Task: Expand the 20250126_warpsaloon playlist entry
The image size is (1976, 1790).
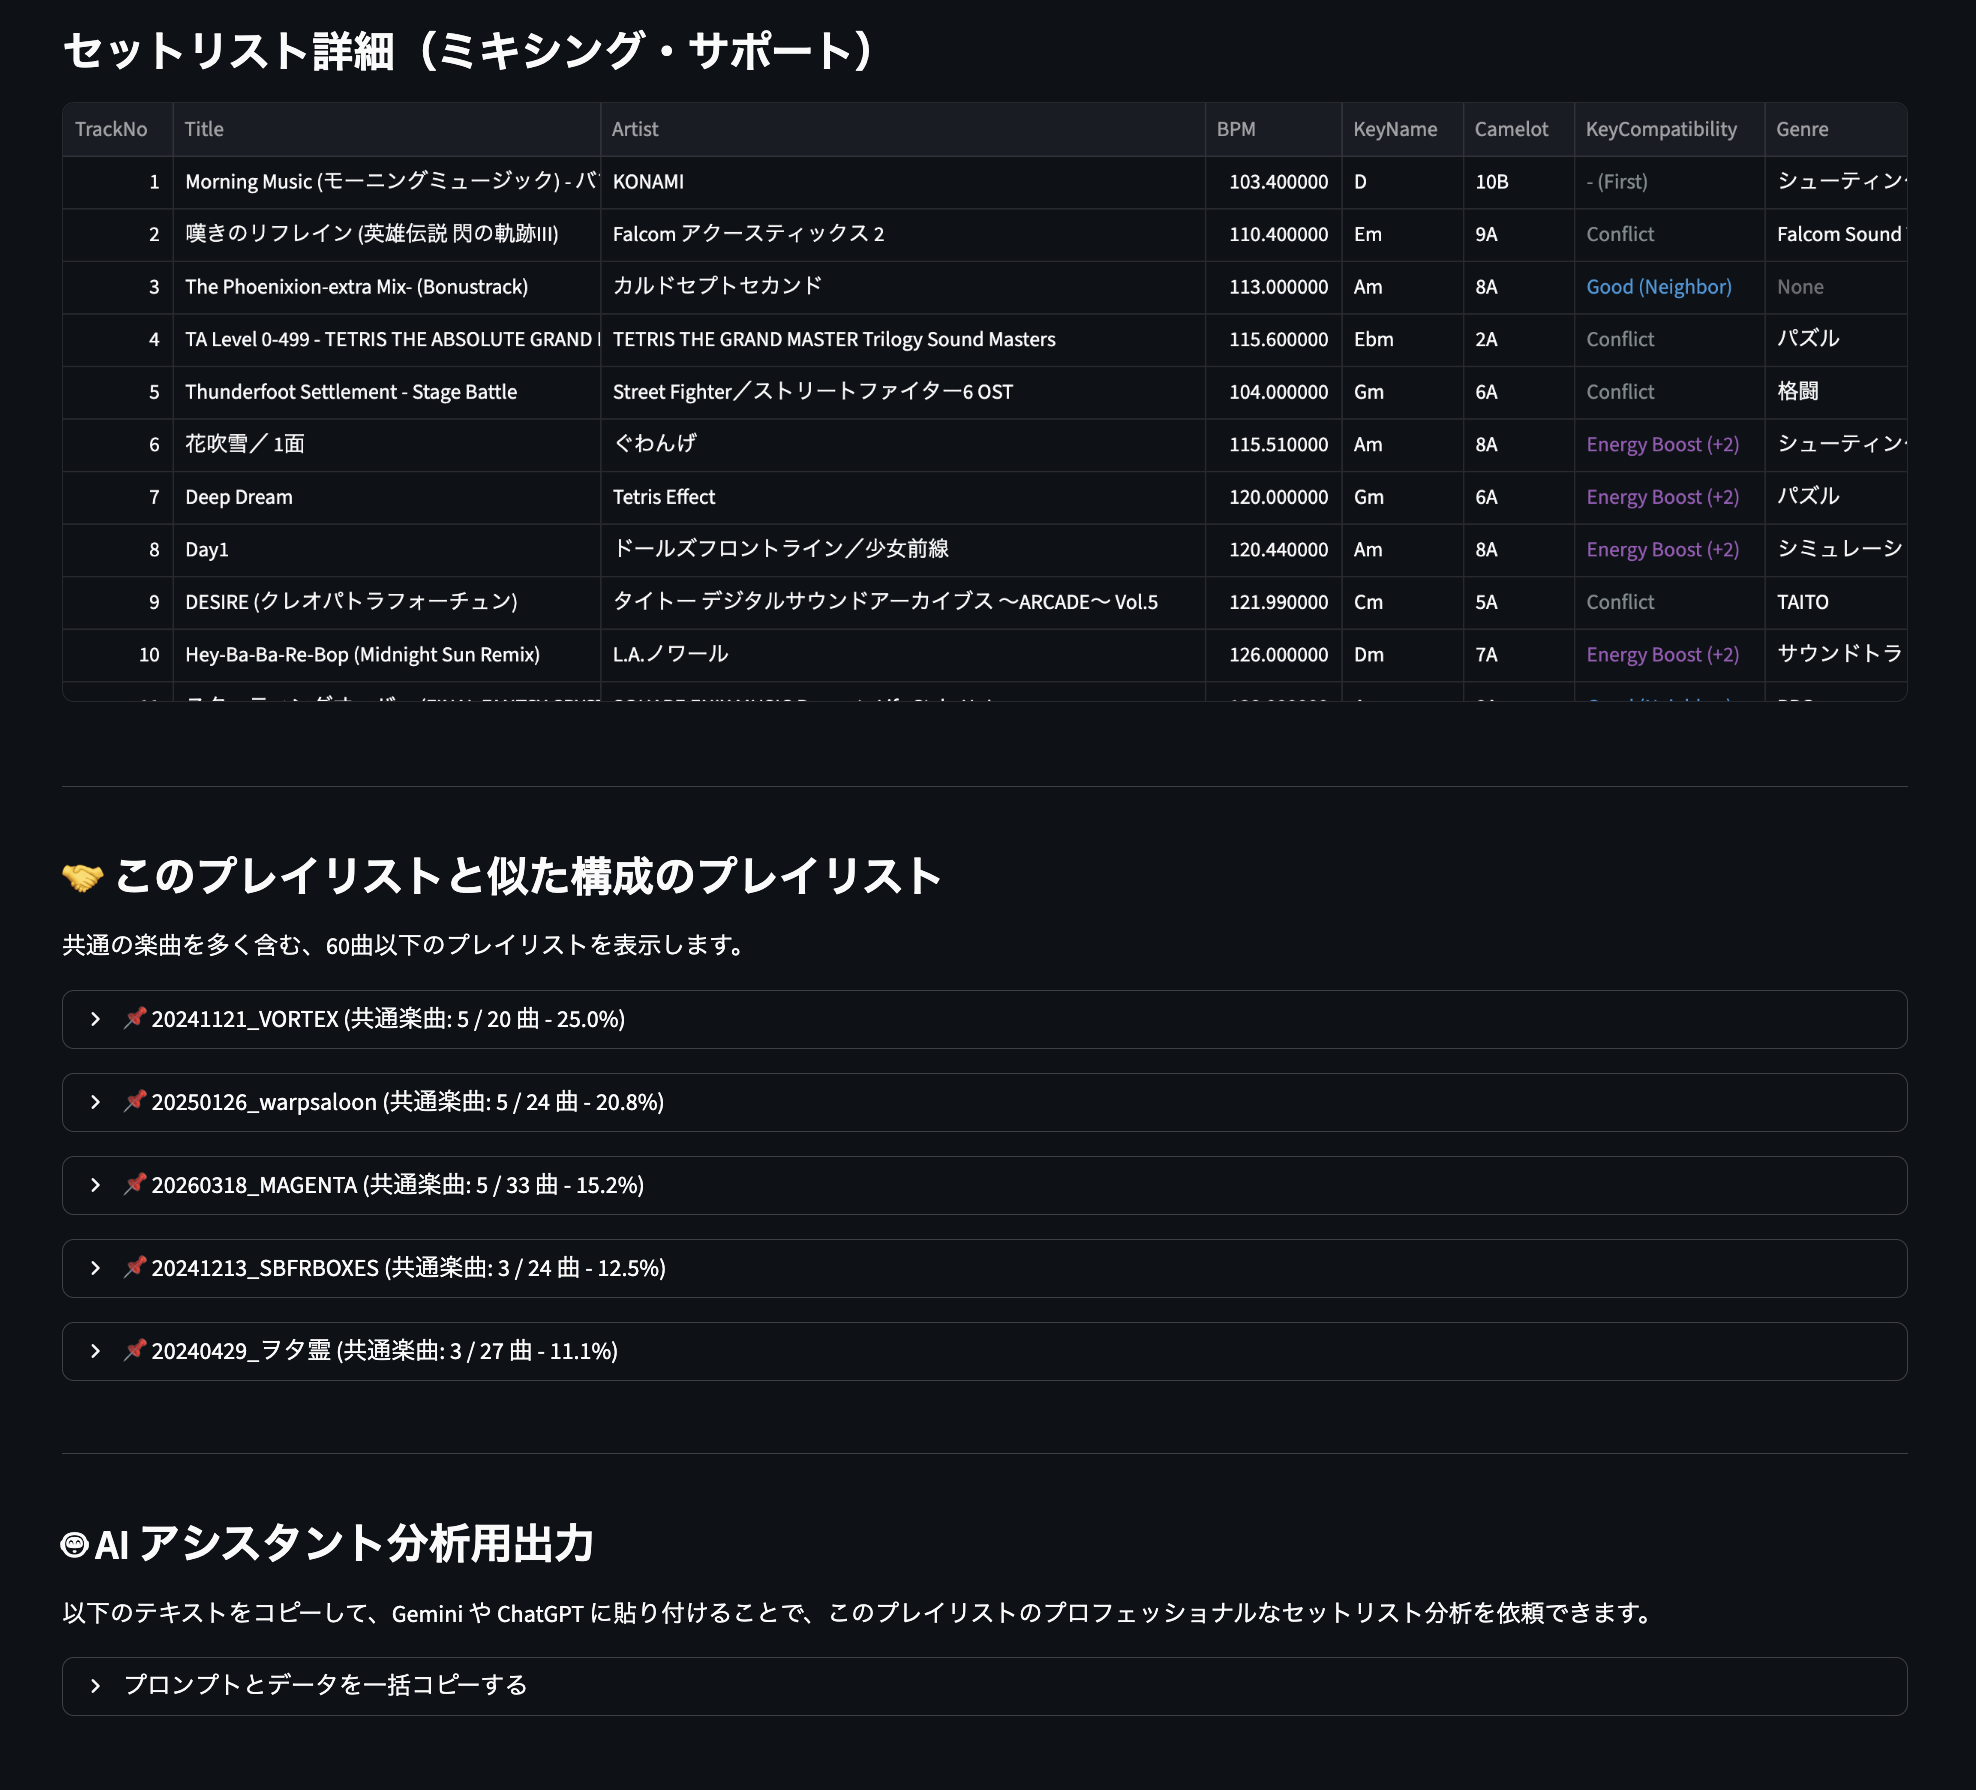Action: pyautogui.click(x=96, y=1102)
